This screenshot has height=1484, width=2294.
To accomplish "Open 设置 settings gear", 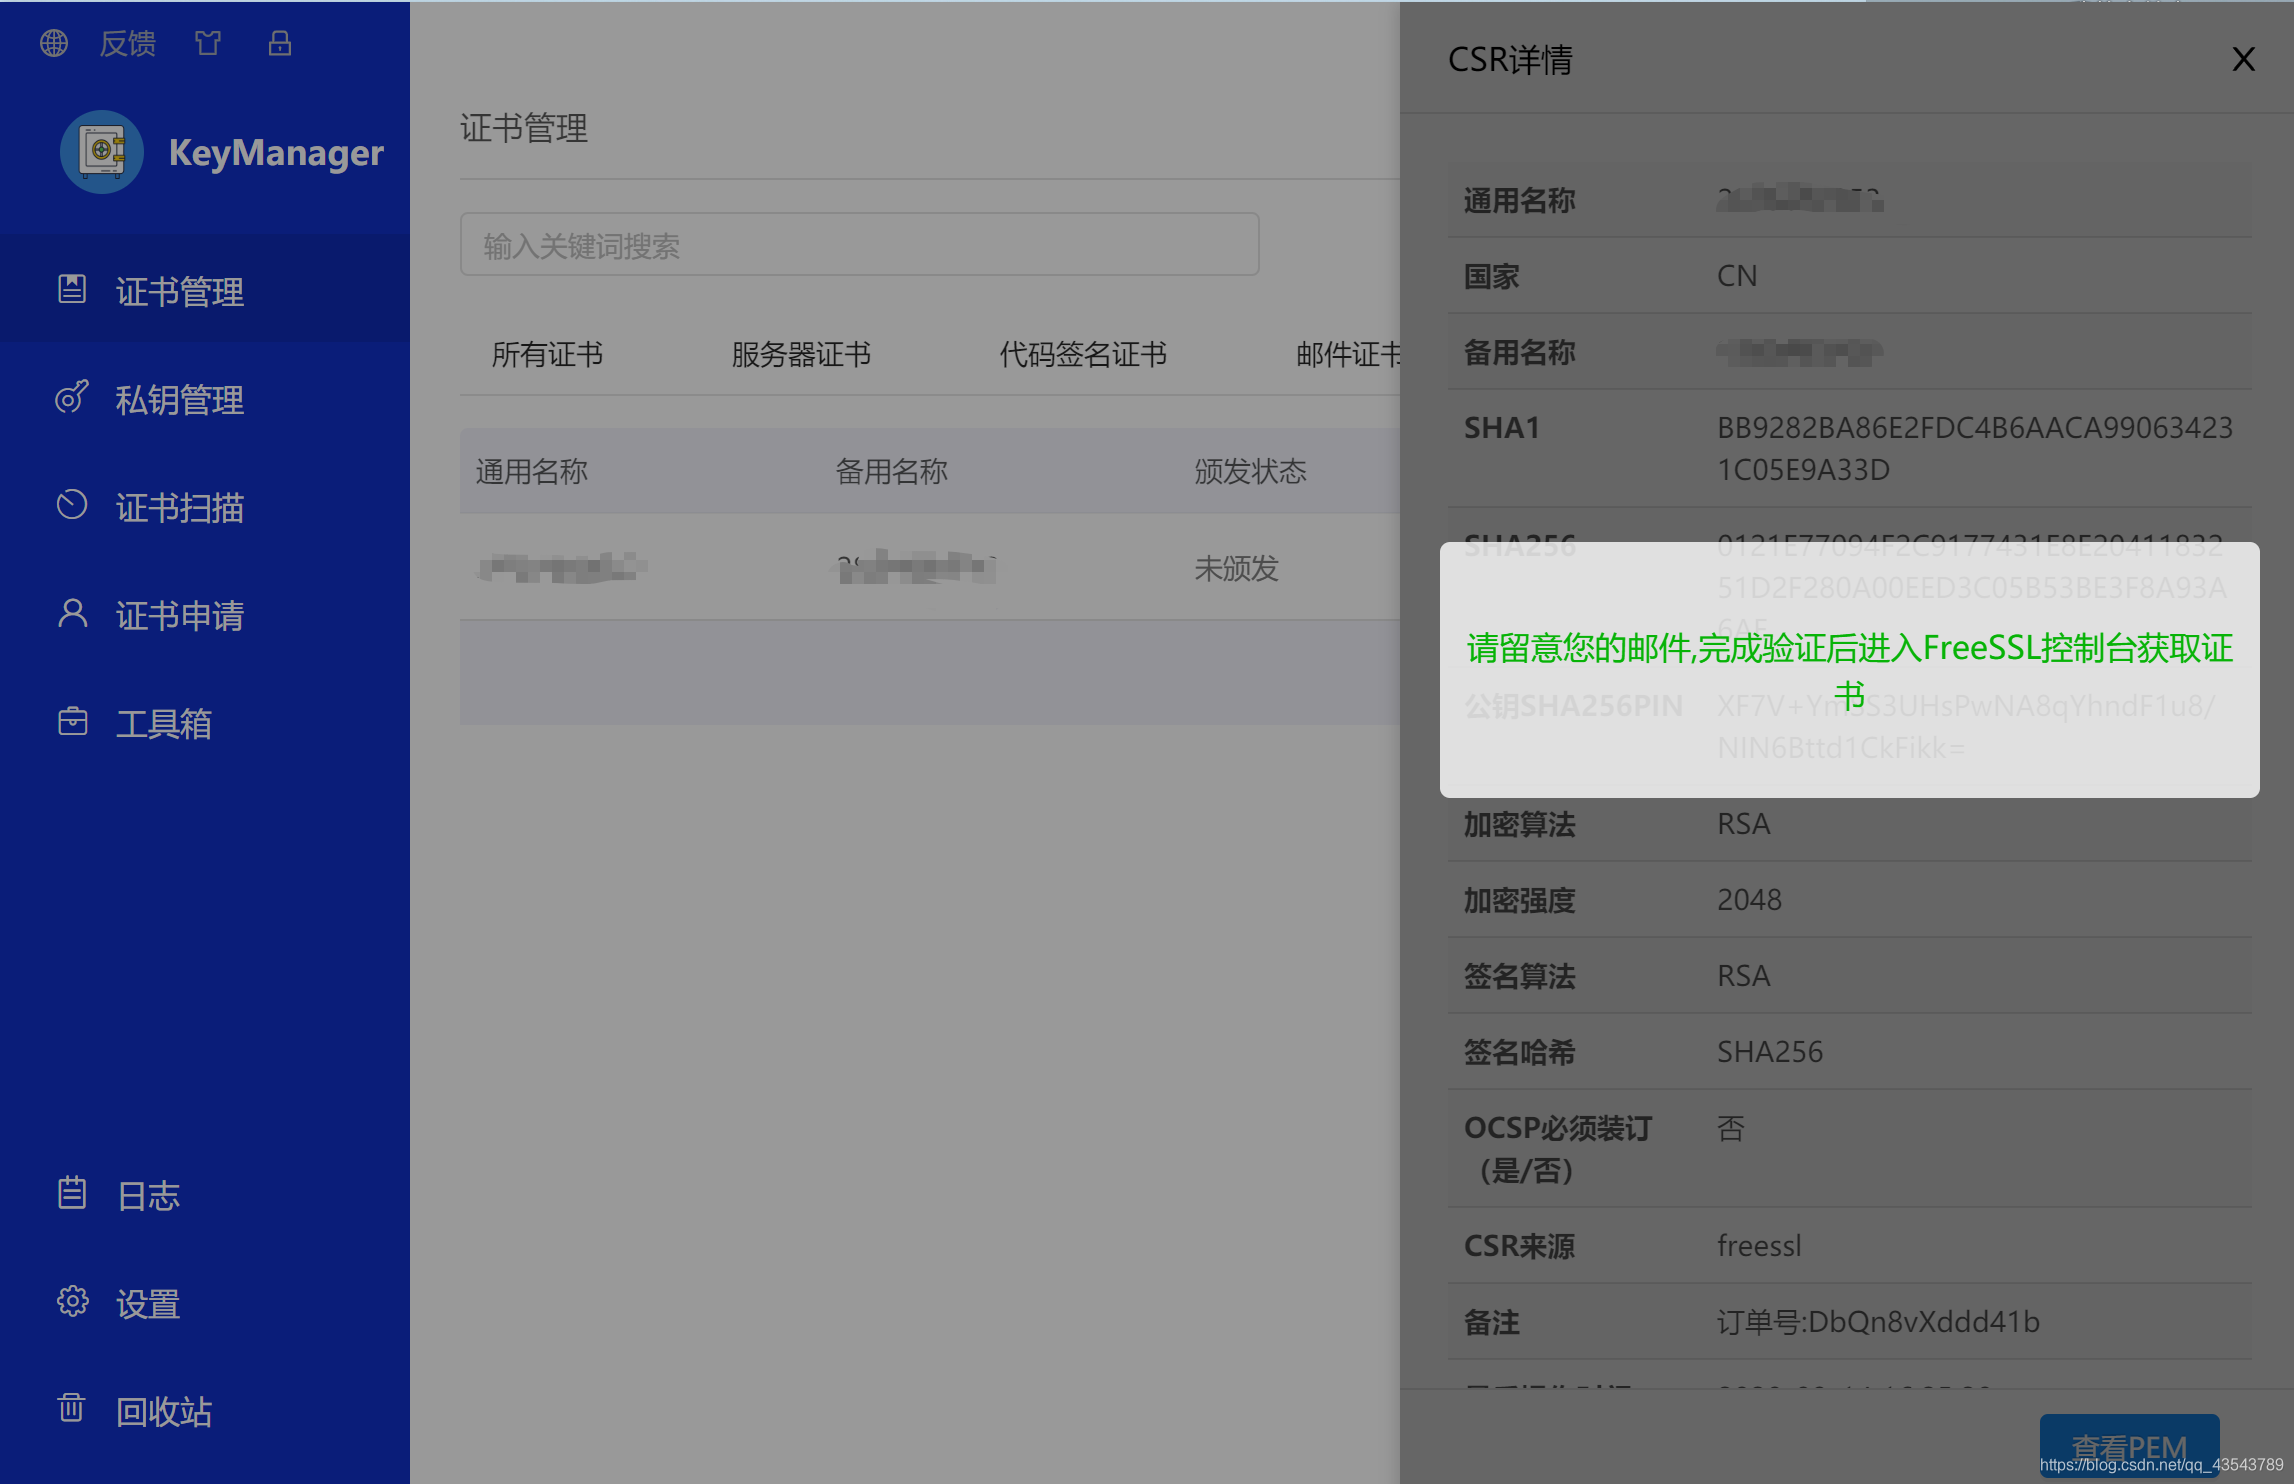I will 72,1302.
